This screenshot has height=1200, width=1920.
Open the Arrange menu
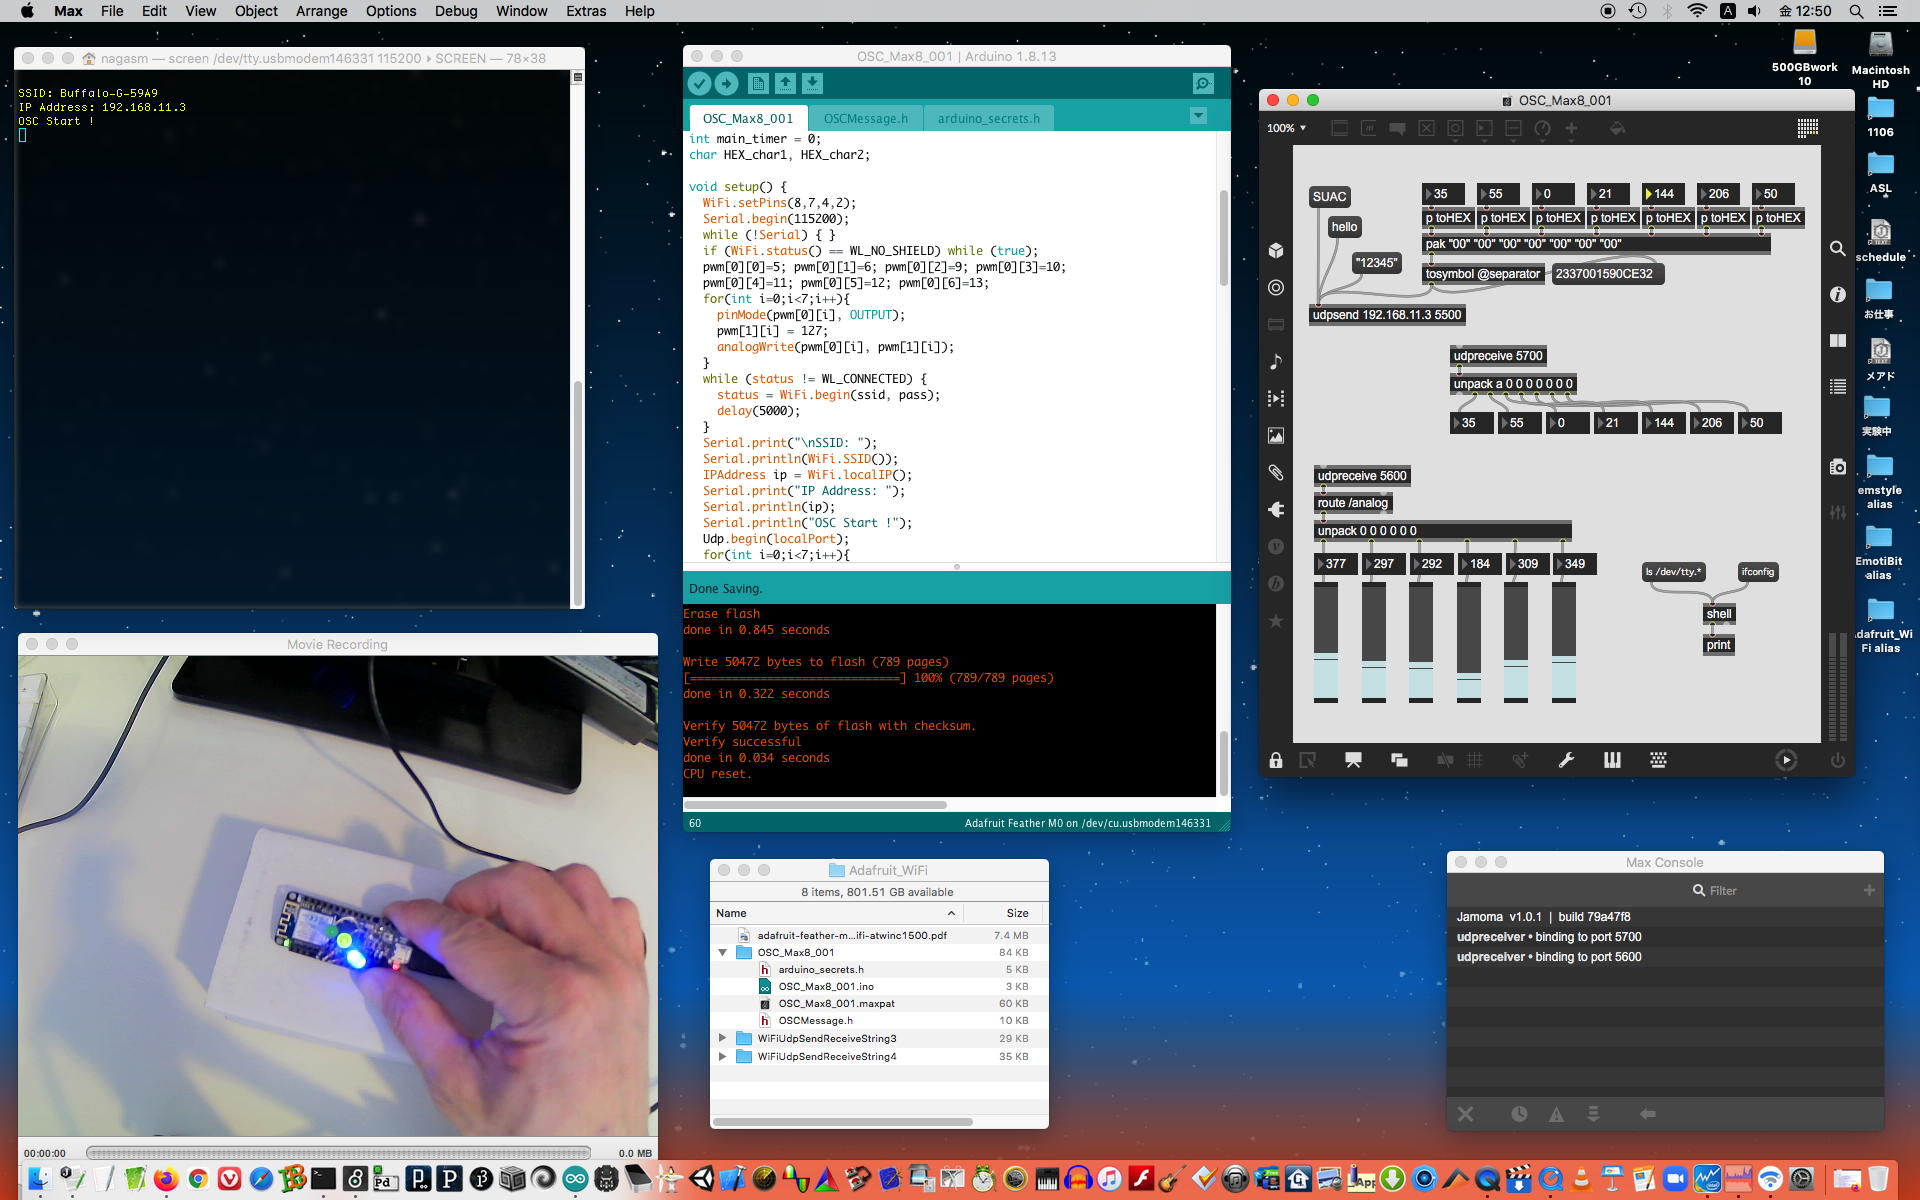click(321, 11)
